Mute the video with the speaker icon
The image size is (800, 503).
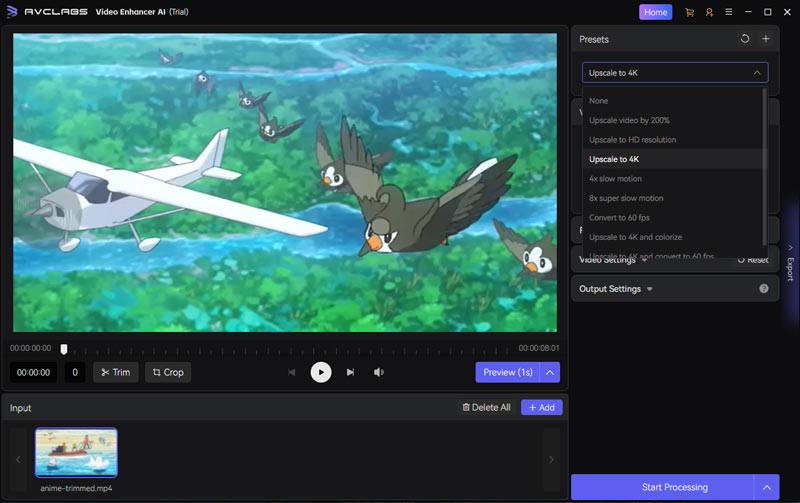pos(379,372)
